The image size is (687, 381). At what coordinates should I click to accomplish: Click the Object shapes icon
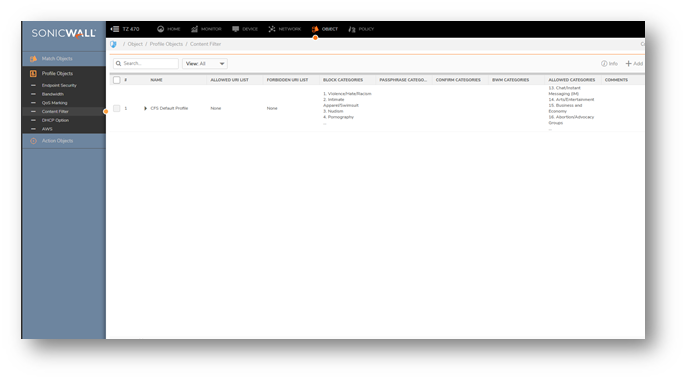coord(315,29)
